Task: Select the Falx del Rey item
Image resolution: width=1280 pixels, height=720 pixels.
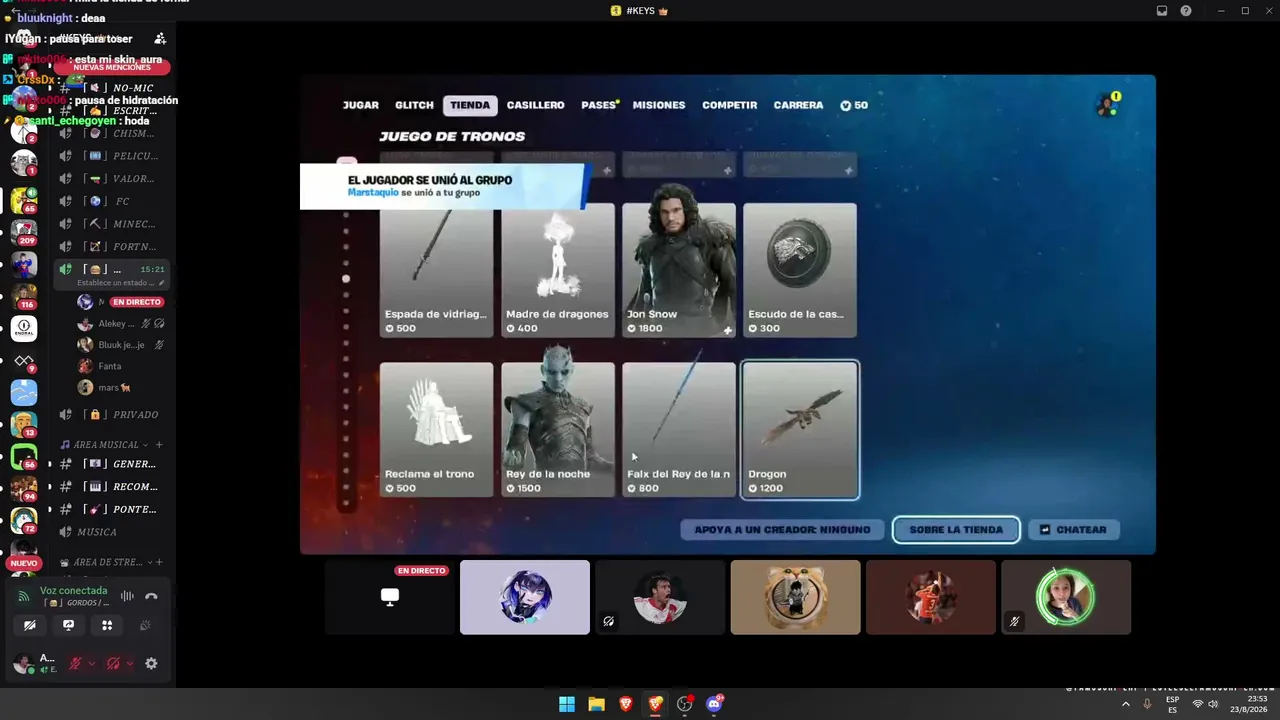Action: pyautogui.click(x=679, y=430)
